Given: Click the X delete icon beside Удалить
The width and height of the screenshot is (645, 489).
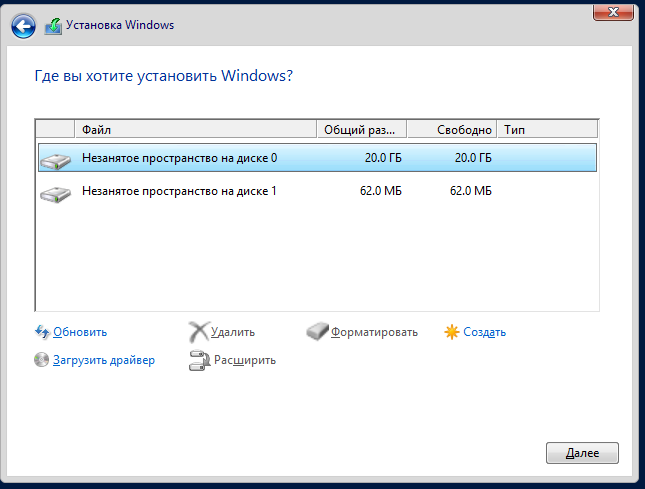Looking at the screenshot, I should click(x=199, y=332).
